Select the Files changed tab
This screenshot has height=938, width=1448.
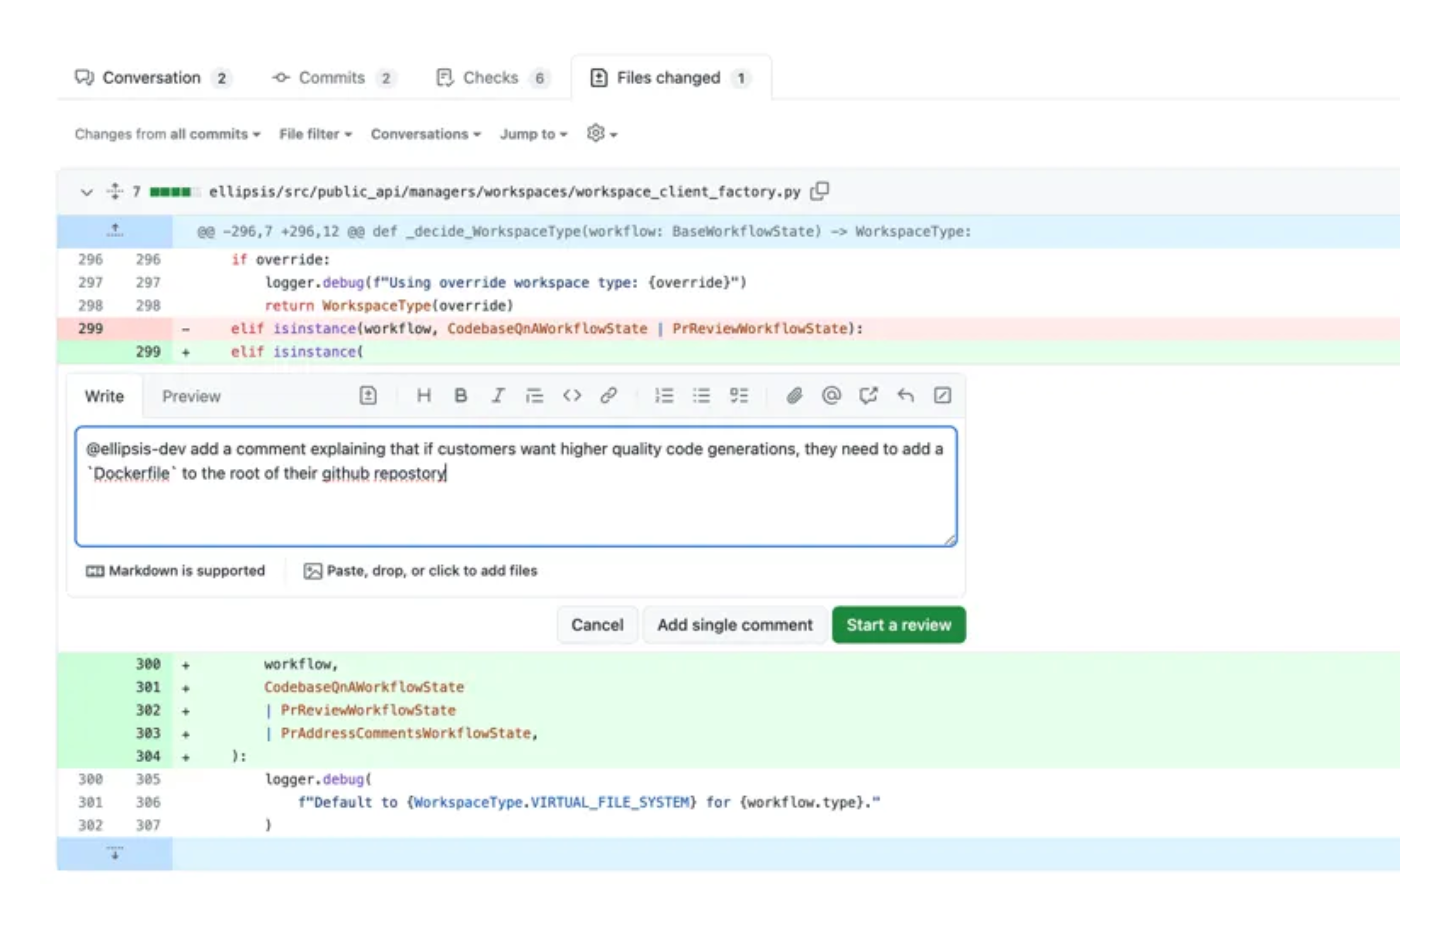click(669, 78)
